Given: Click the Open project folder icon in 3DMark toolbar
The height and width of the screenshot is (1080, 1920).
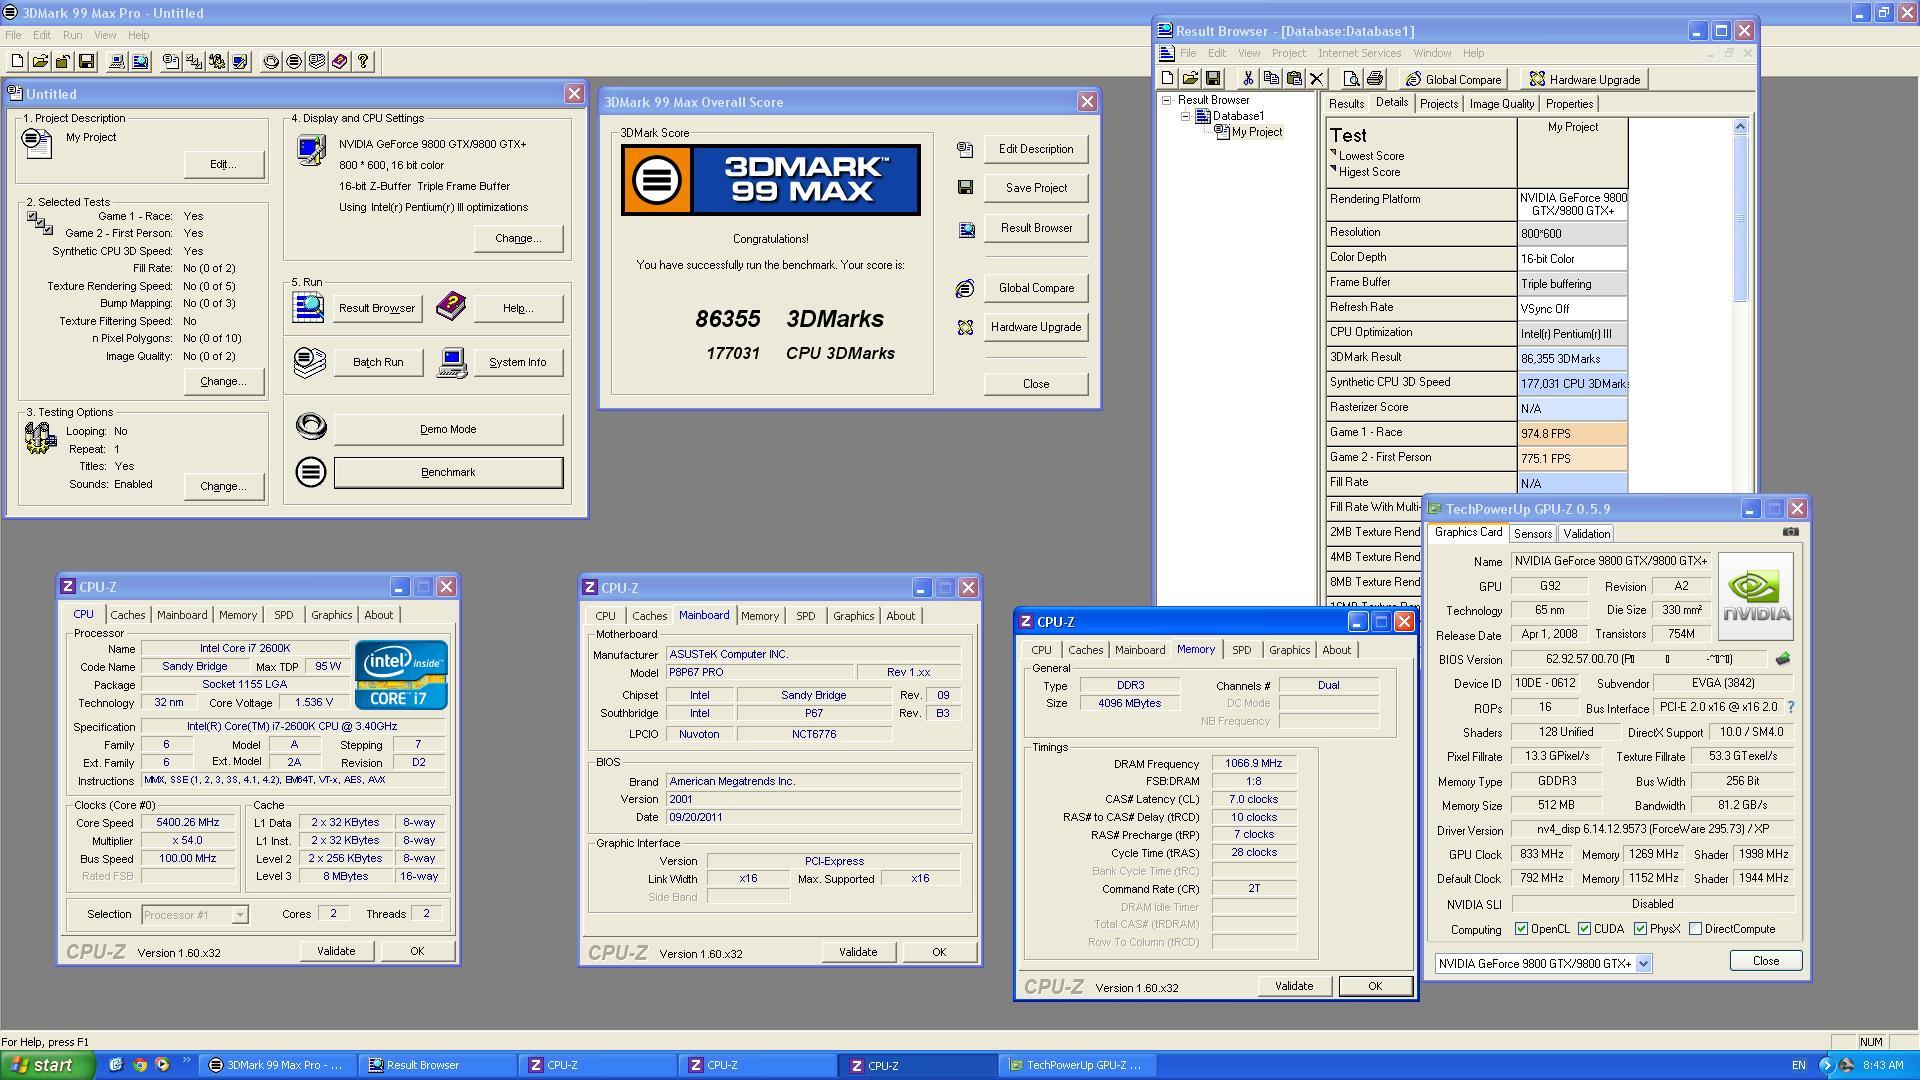Looking at the screenshot, I should (x=40, y=62).
